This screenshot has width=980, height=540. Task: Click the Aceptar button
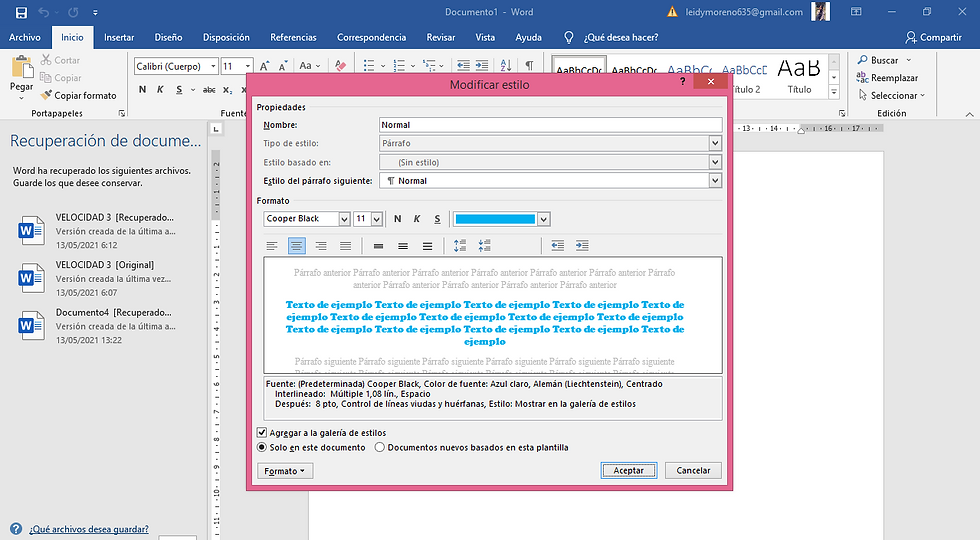click(x=629, y=471)
